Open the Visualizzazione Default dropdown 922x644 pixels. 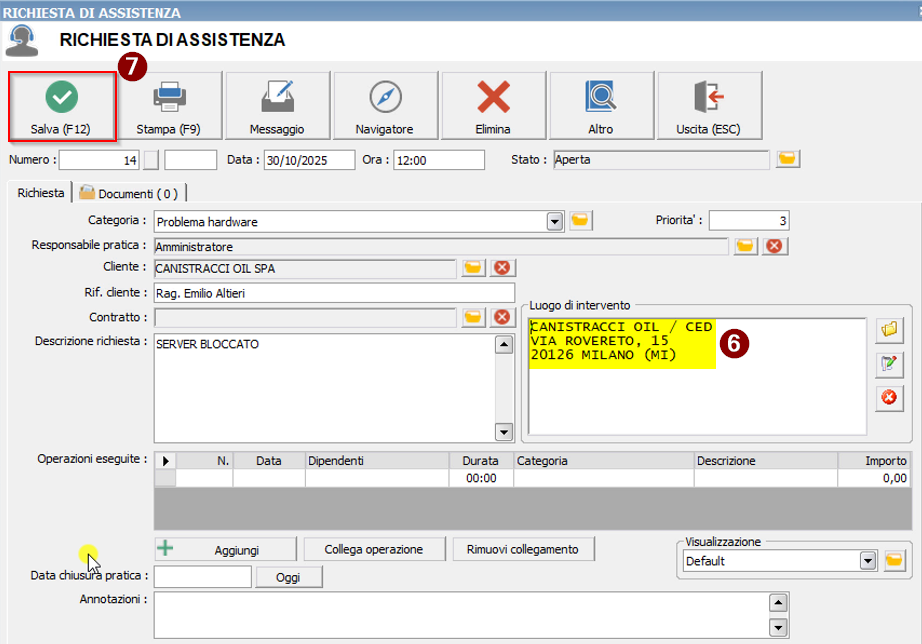(x=867, y=561)
